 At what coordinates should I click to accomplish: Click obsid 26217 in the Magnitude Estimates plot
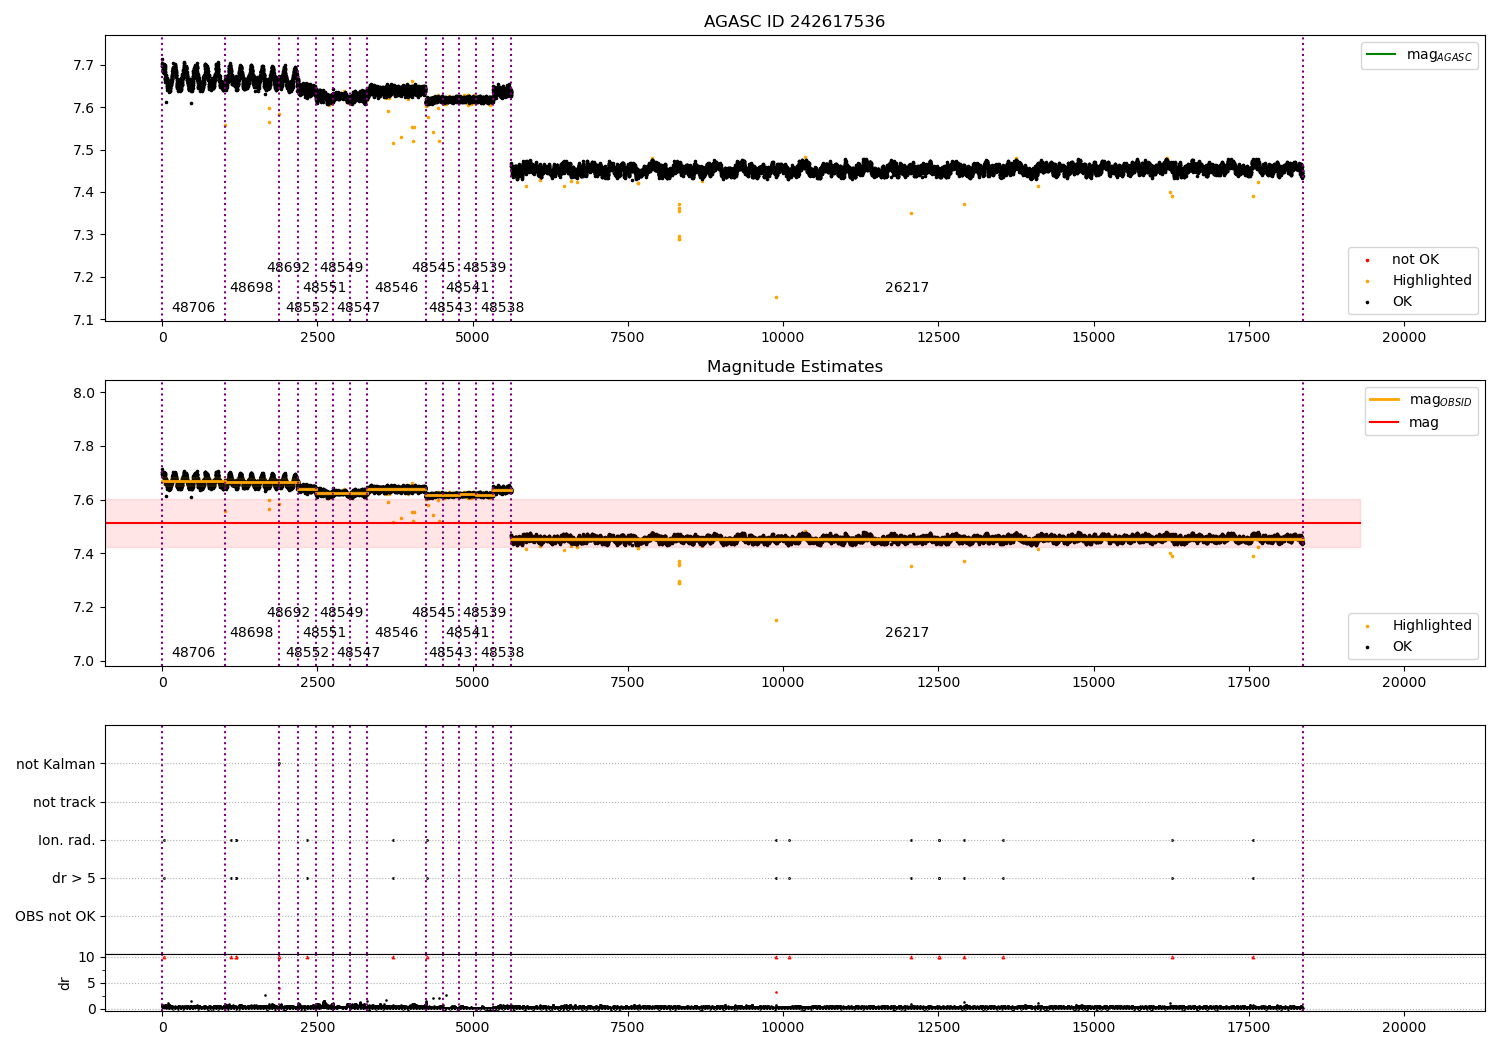[x=907, y=633]
